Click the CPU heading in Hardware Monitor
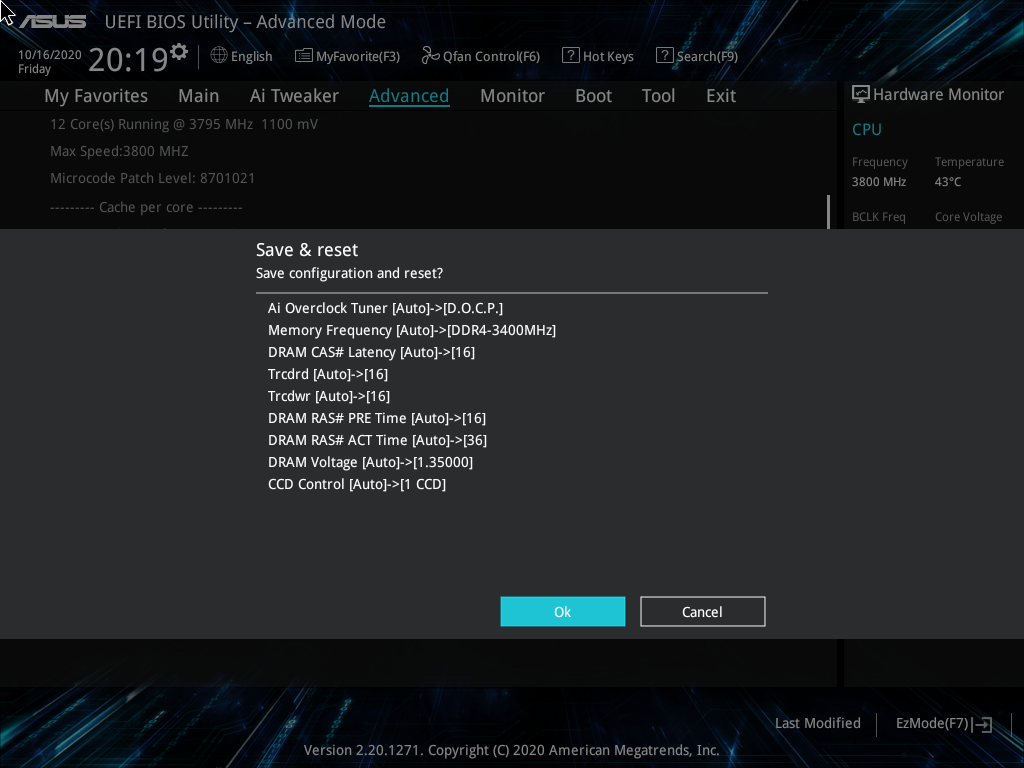Image resolution: width=1024 pixels, height=768 pixels. 867,129
